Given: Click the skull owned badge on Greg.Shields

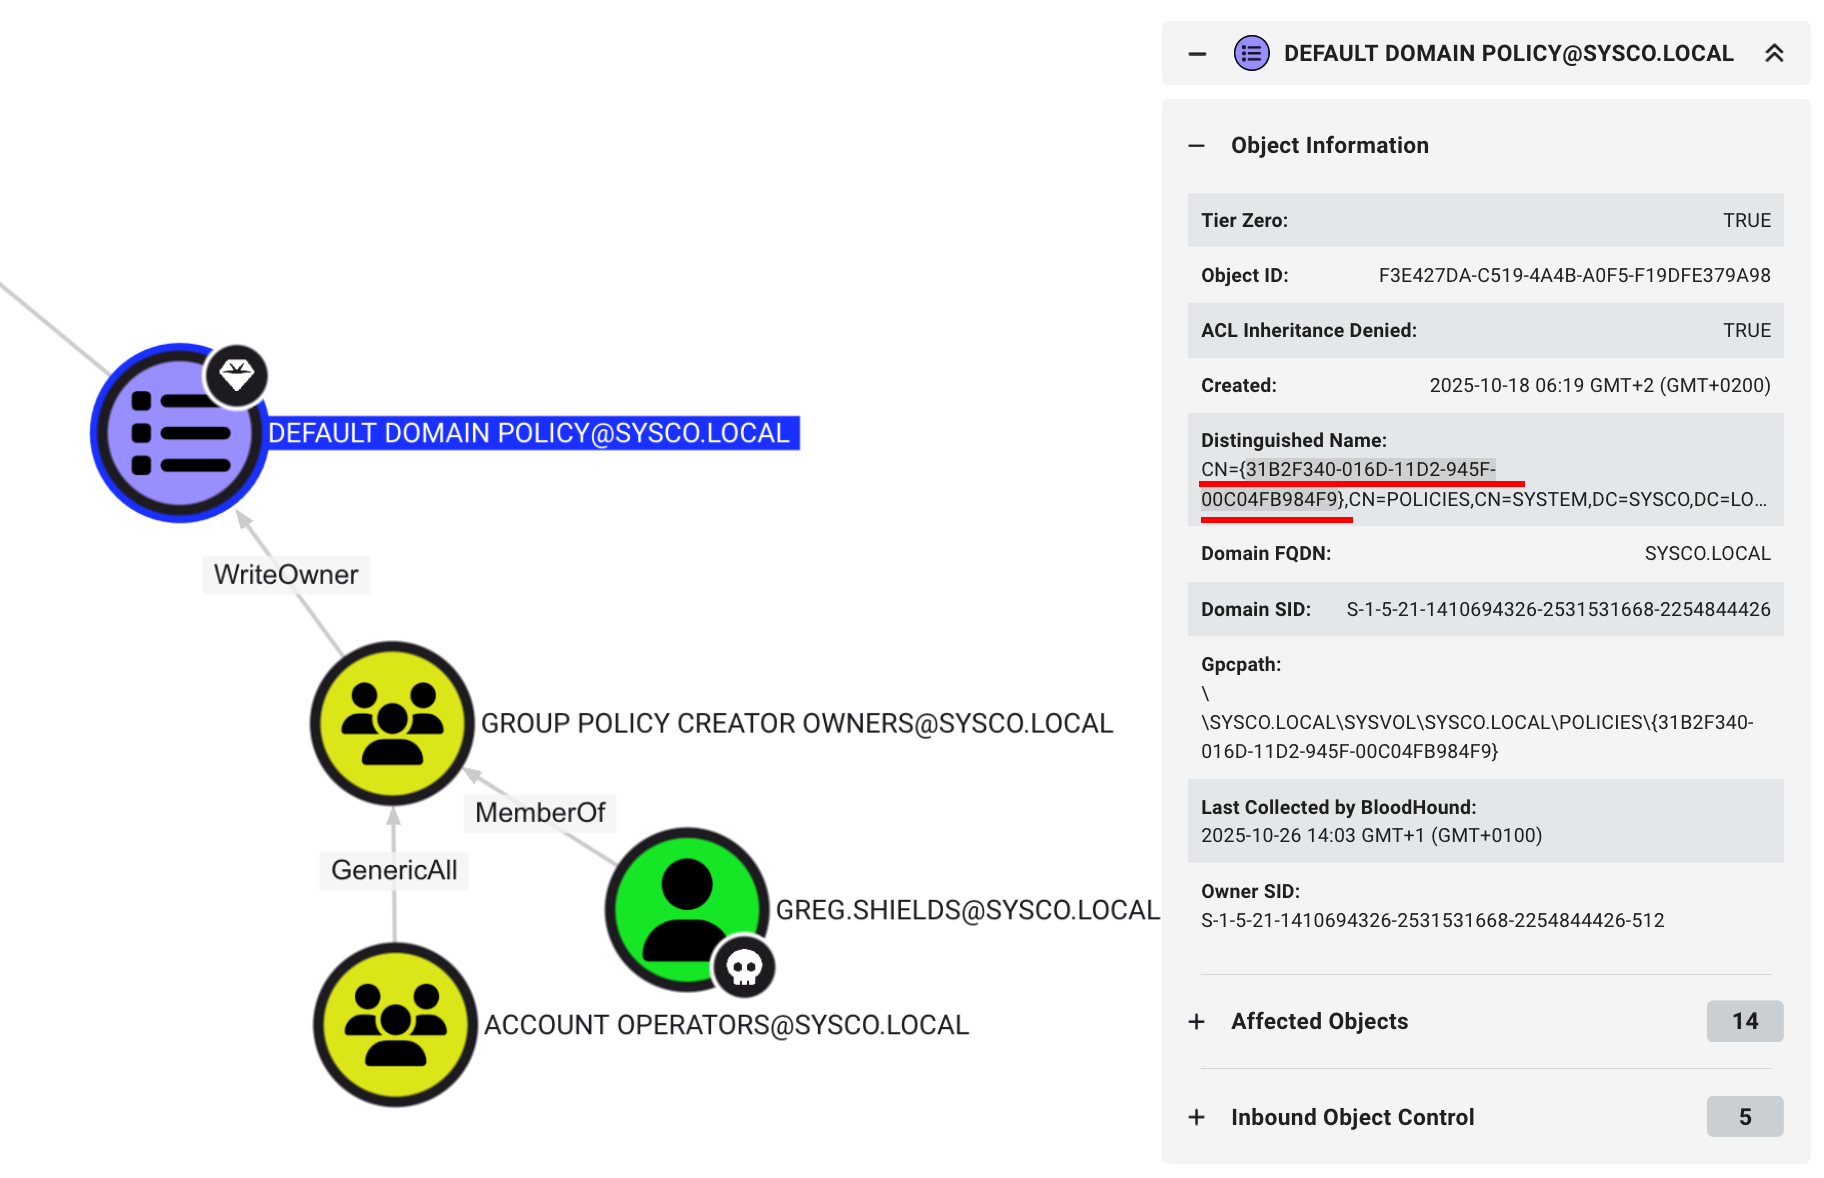Looking at the screenshot, I should (x=744, y=967).
